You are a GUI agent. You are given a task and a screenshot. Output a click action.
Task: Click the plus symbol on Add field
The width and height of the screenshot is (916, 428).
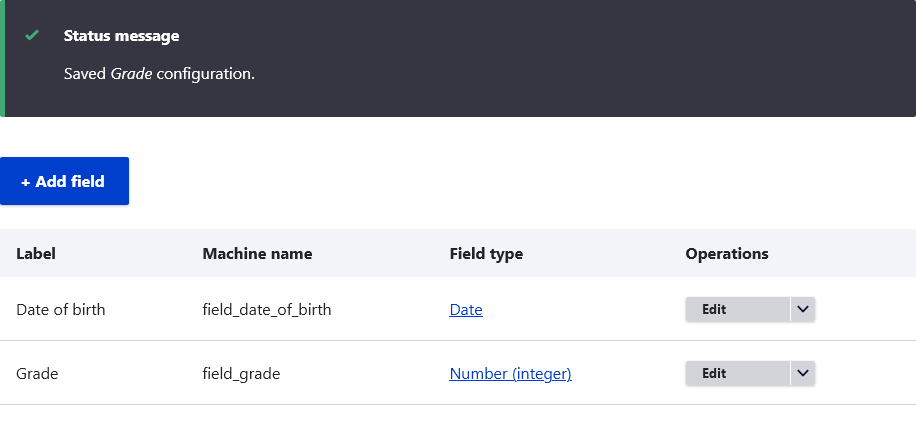point(25,182)
